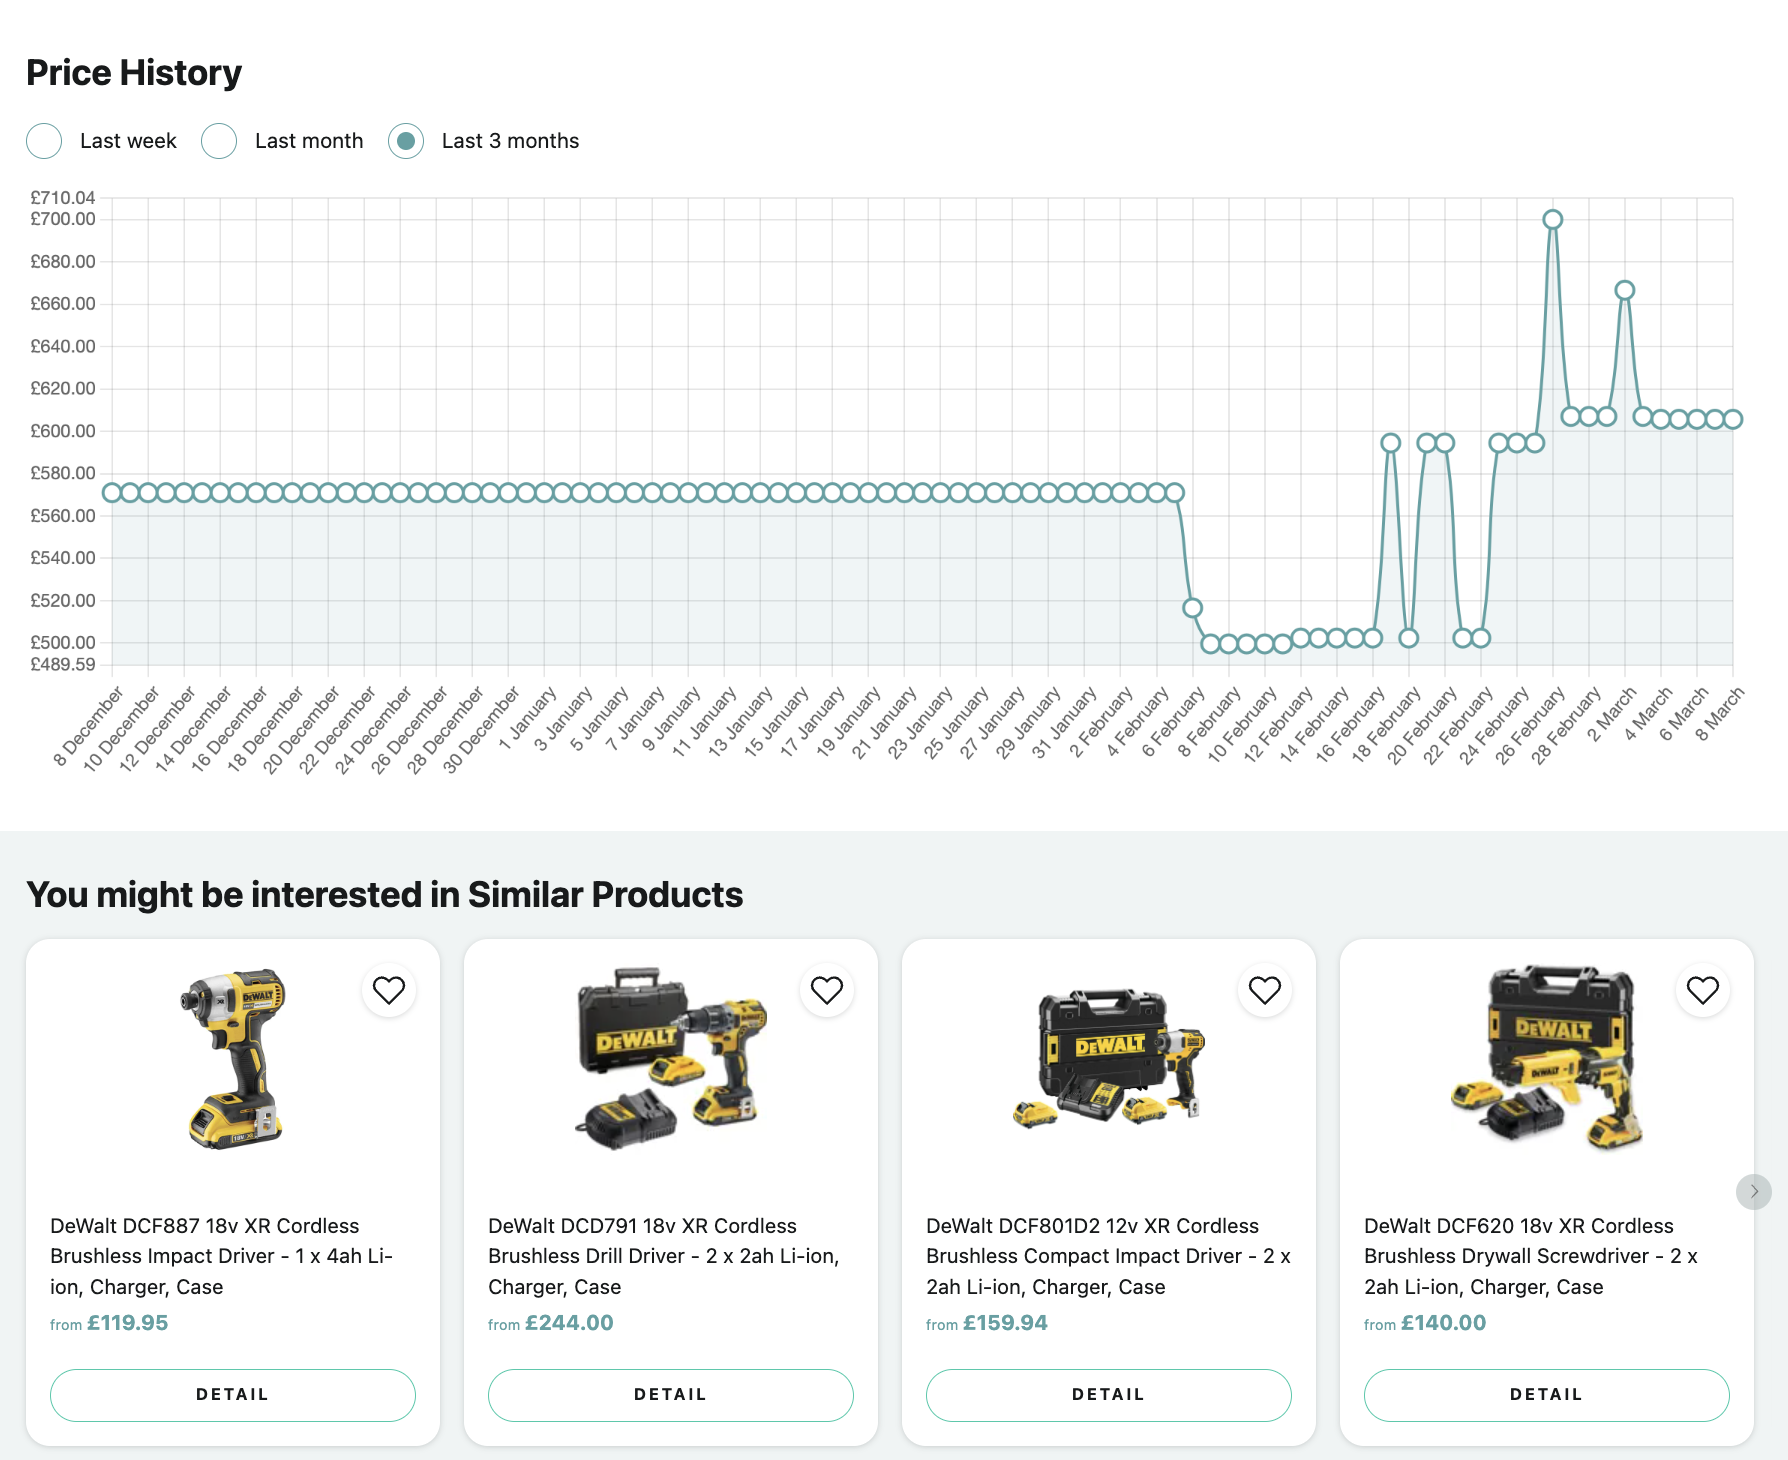Click the DCF801D2 Compact Impact Driver image
Image resolution: width=1788 pixels, height=1460 pixels.
1109,1059
